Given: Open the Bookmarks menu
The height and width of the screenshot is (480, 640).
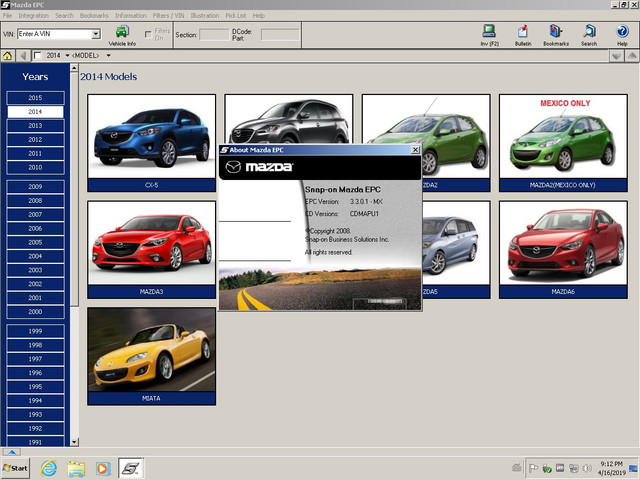Looking at the screenshot, I should click(94, 16).
